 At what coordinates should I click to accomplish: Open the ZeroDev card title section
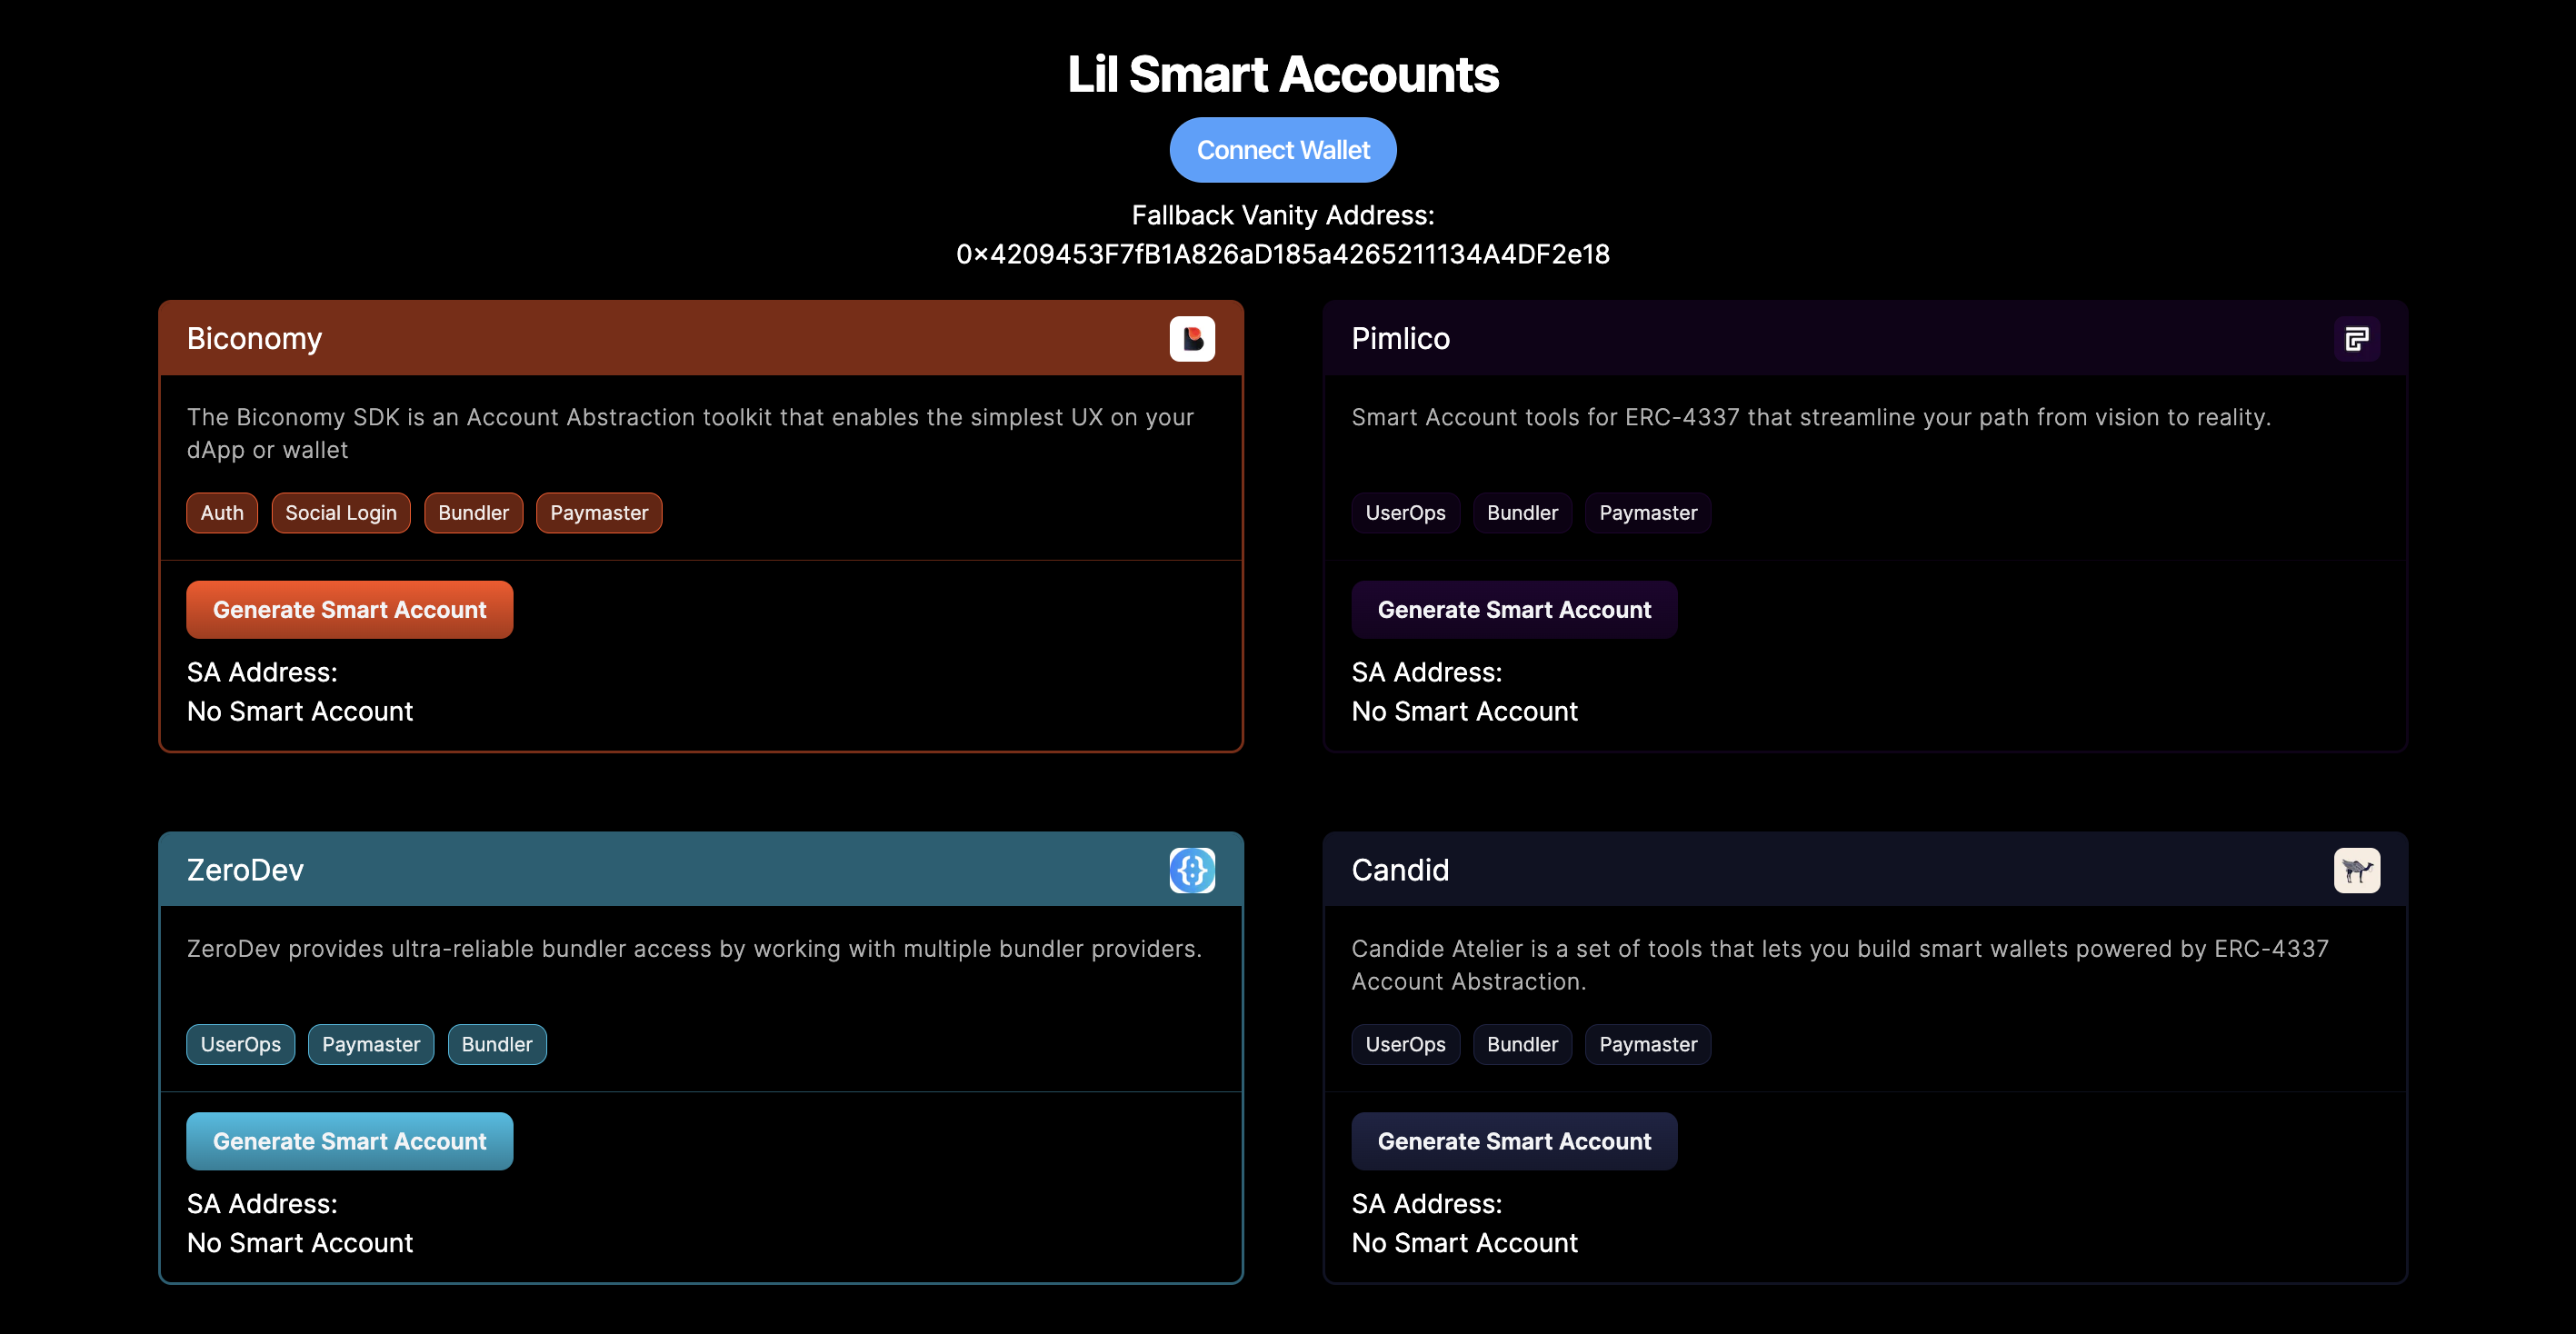point(245,870)
